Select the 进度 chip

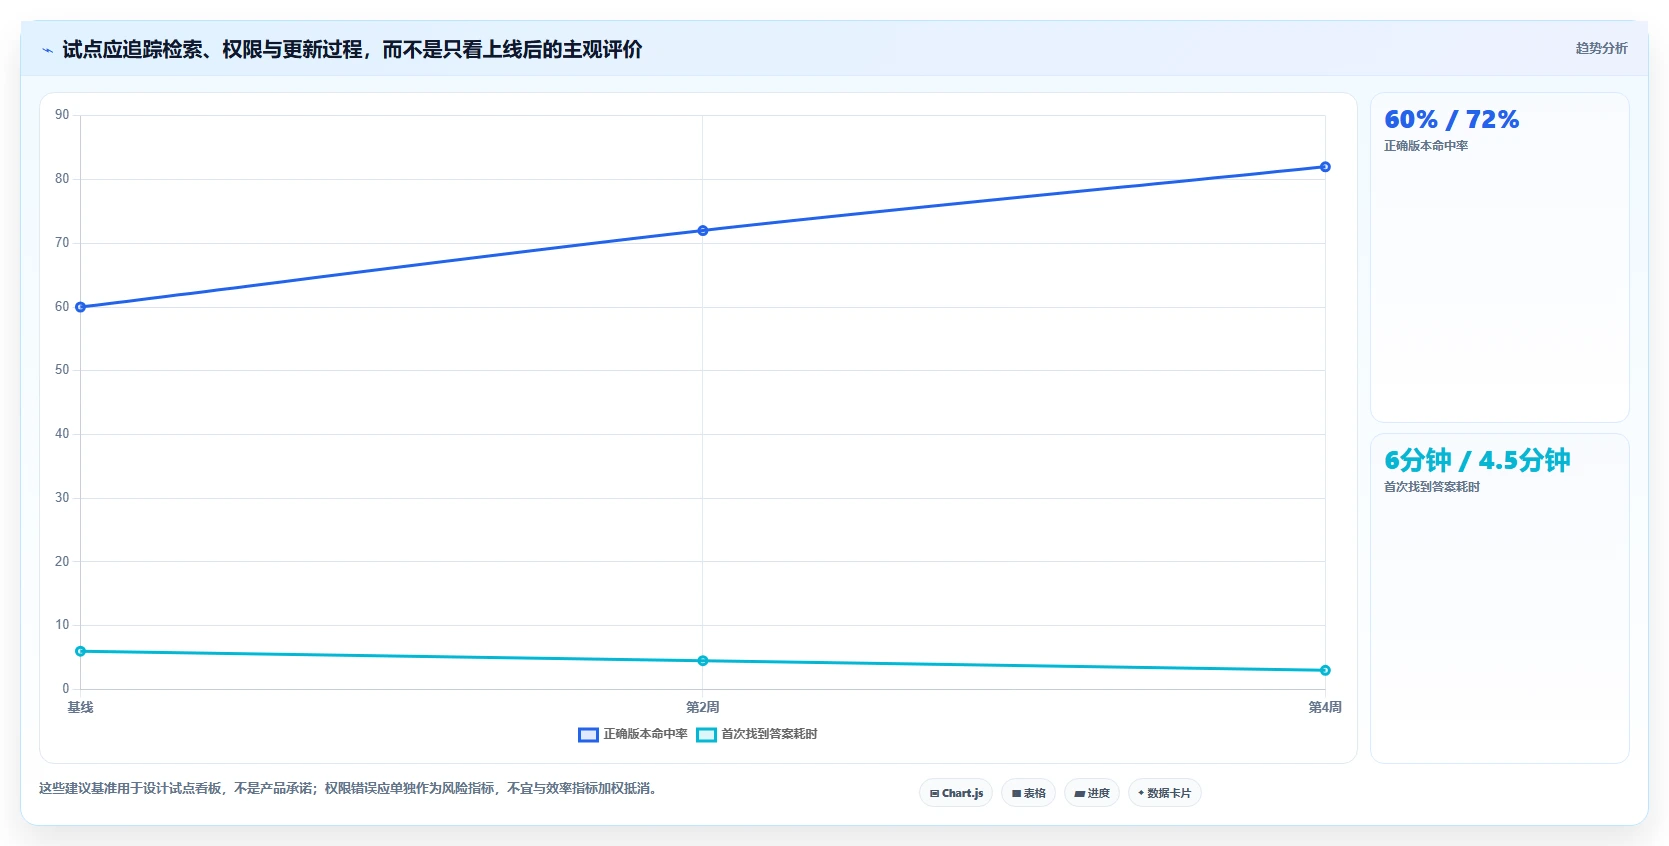pos(1092,793)
